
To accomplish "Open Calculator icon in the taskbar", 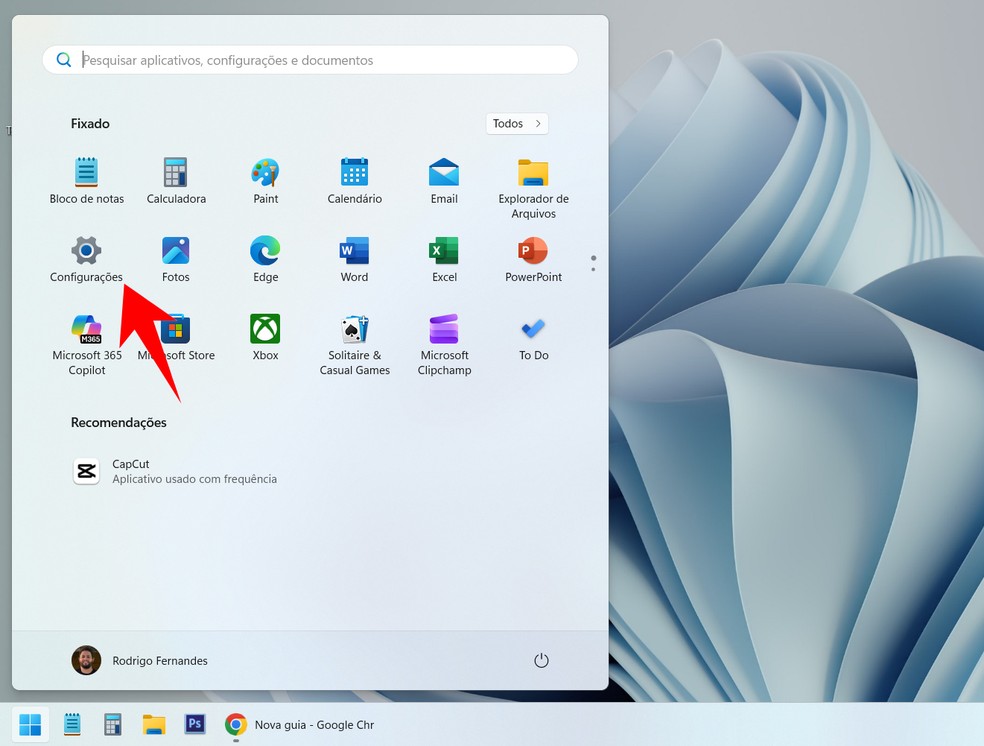I will tap(112, 725).
